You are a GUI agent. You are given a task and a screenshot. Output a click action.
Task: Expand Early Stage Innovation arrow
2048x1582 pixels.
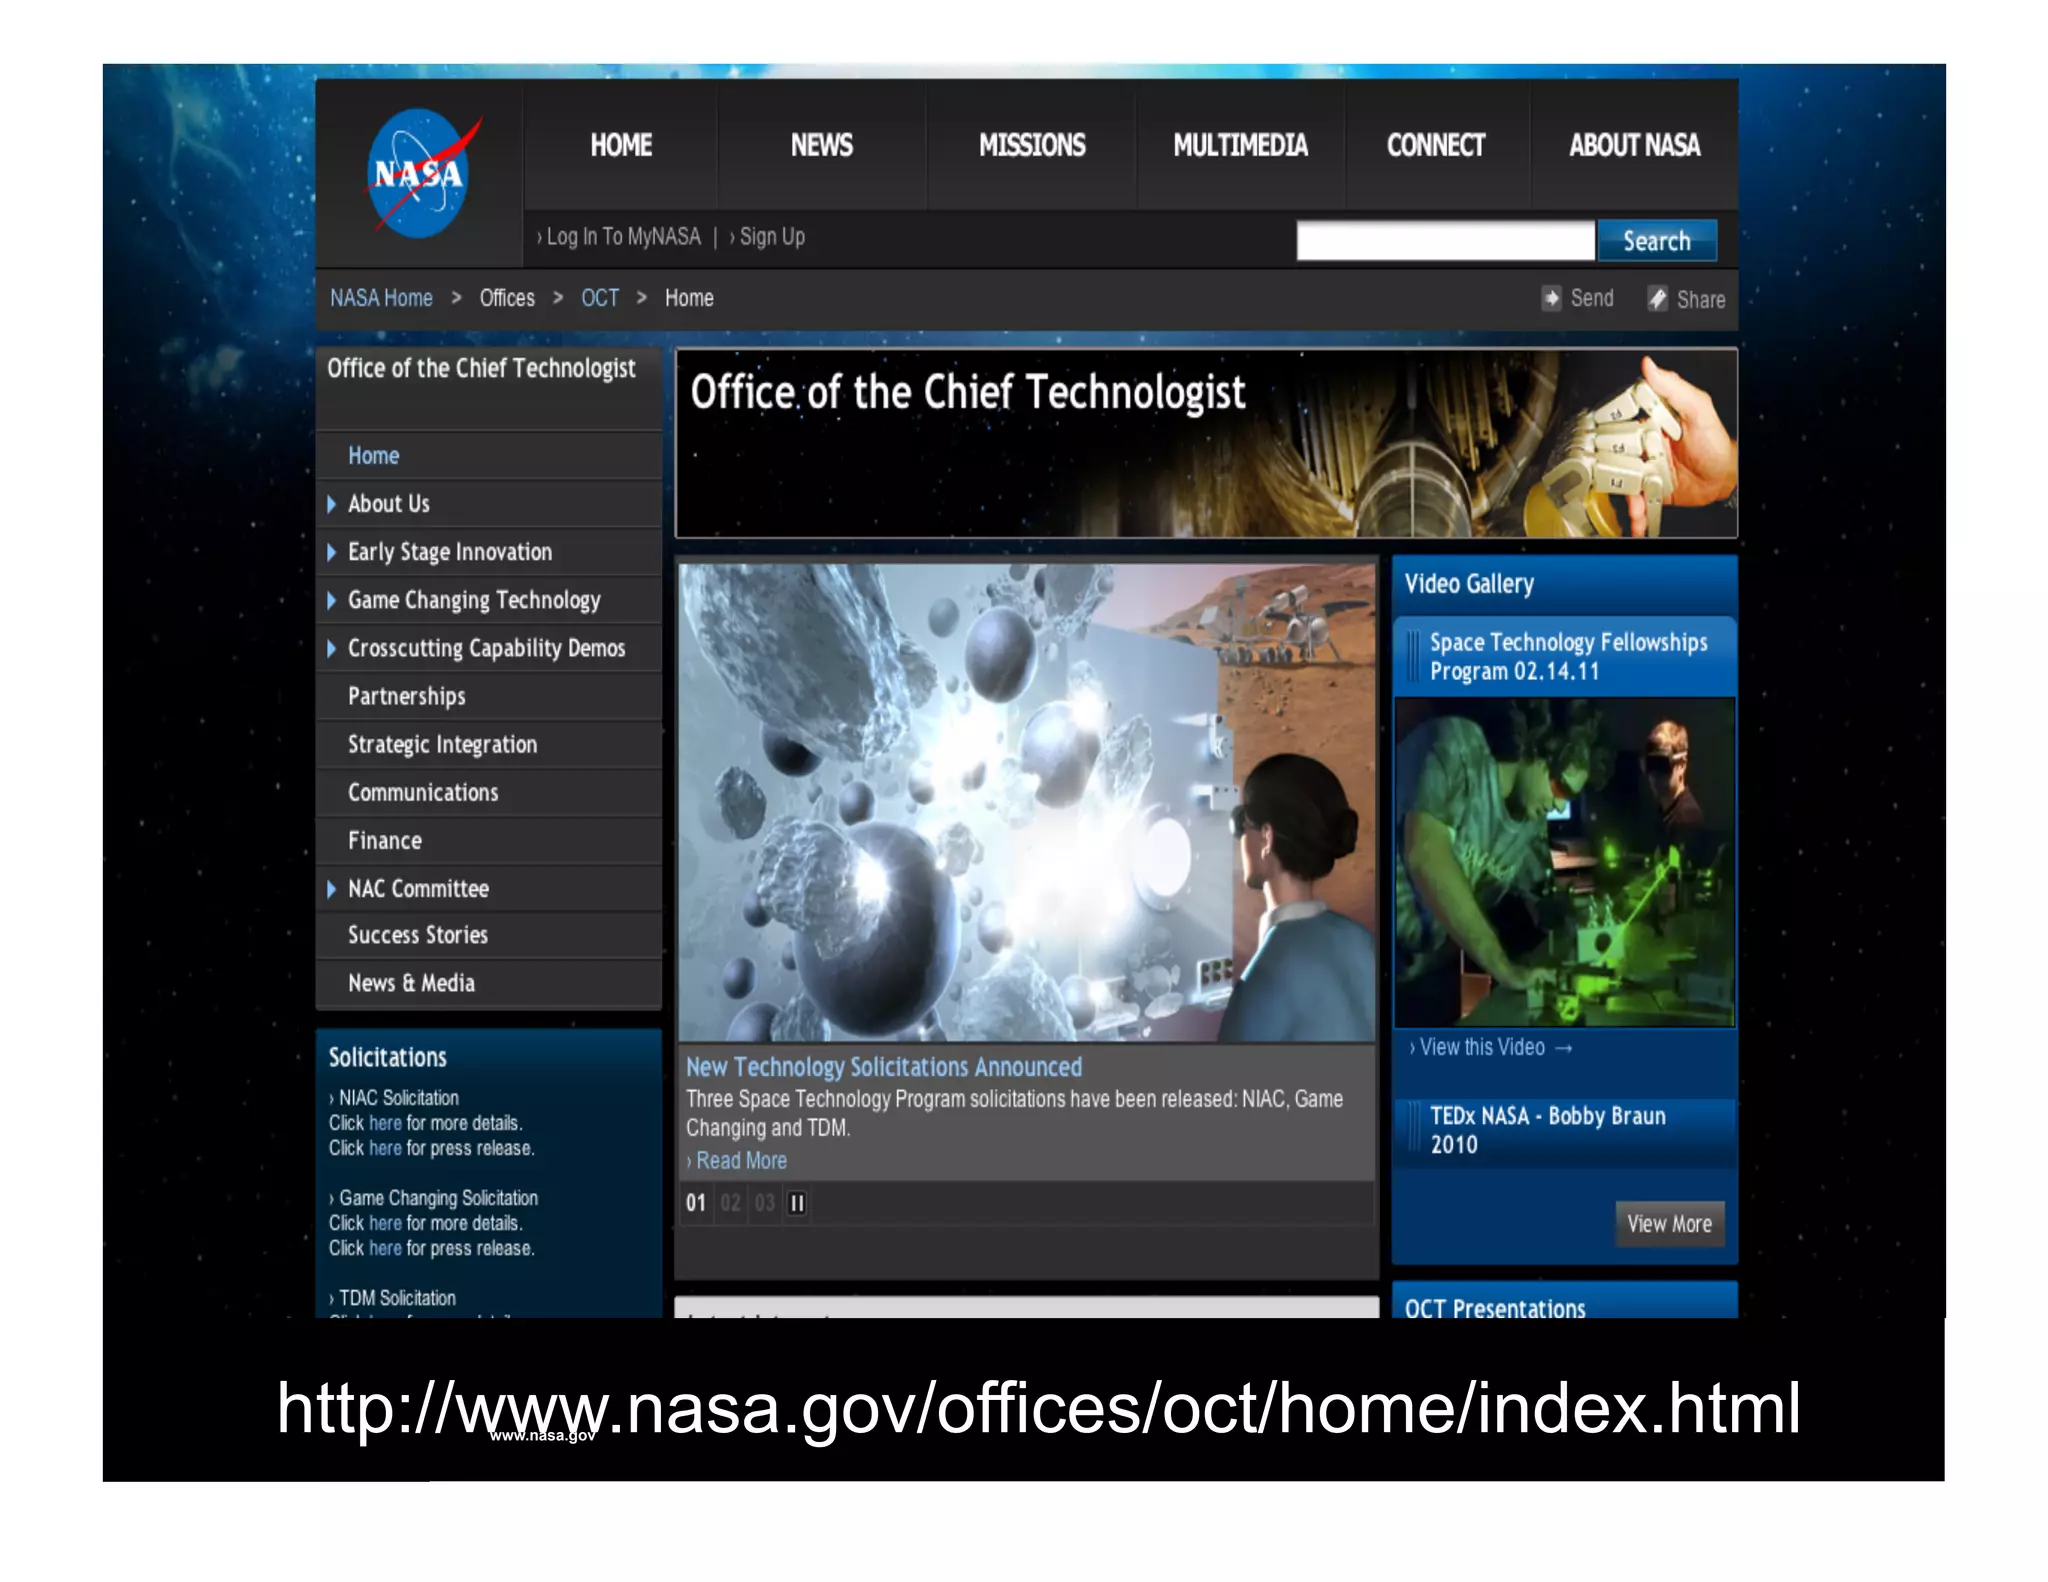[x=331, y=552]
